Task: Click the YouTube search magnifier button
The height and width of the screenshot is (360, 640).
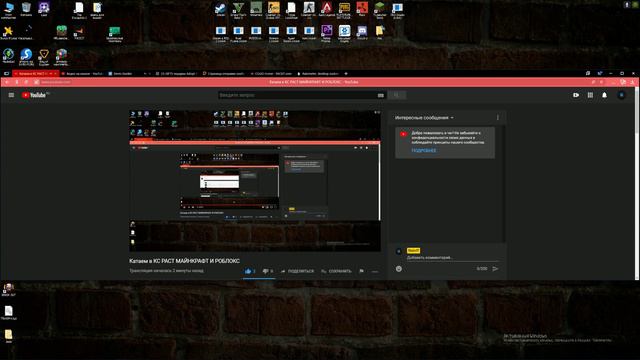Action: (396, 95)
